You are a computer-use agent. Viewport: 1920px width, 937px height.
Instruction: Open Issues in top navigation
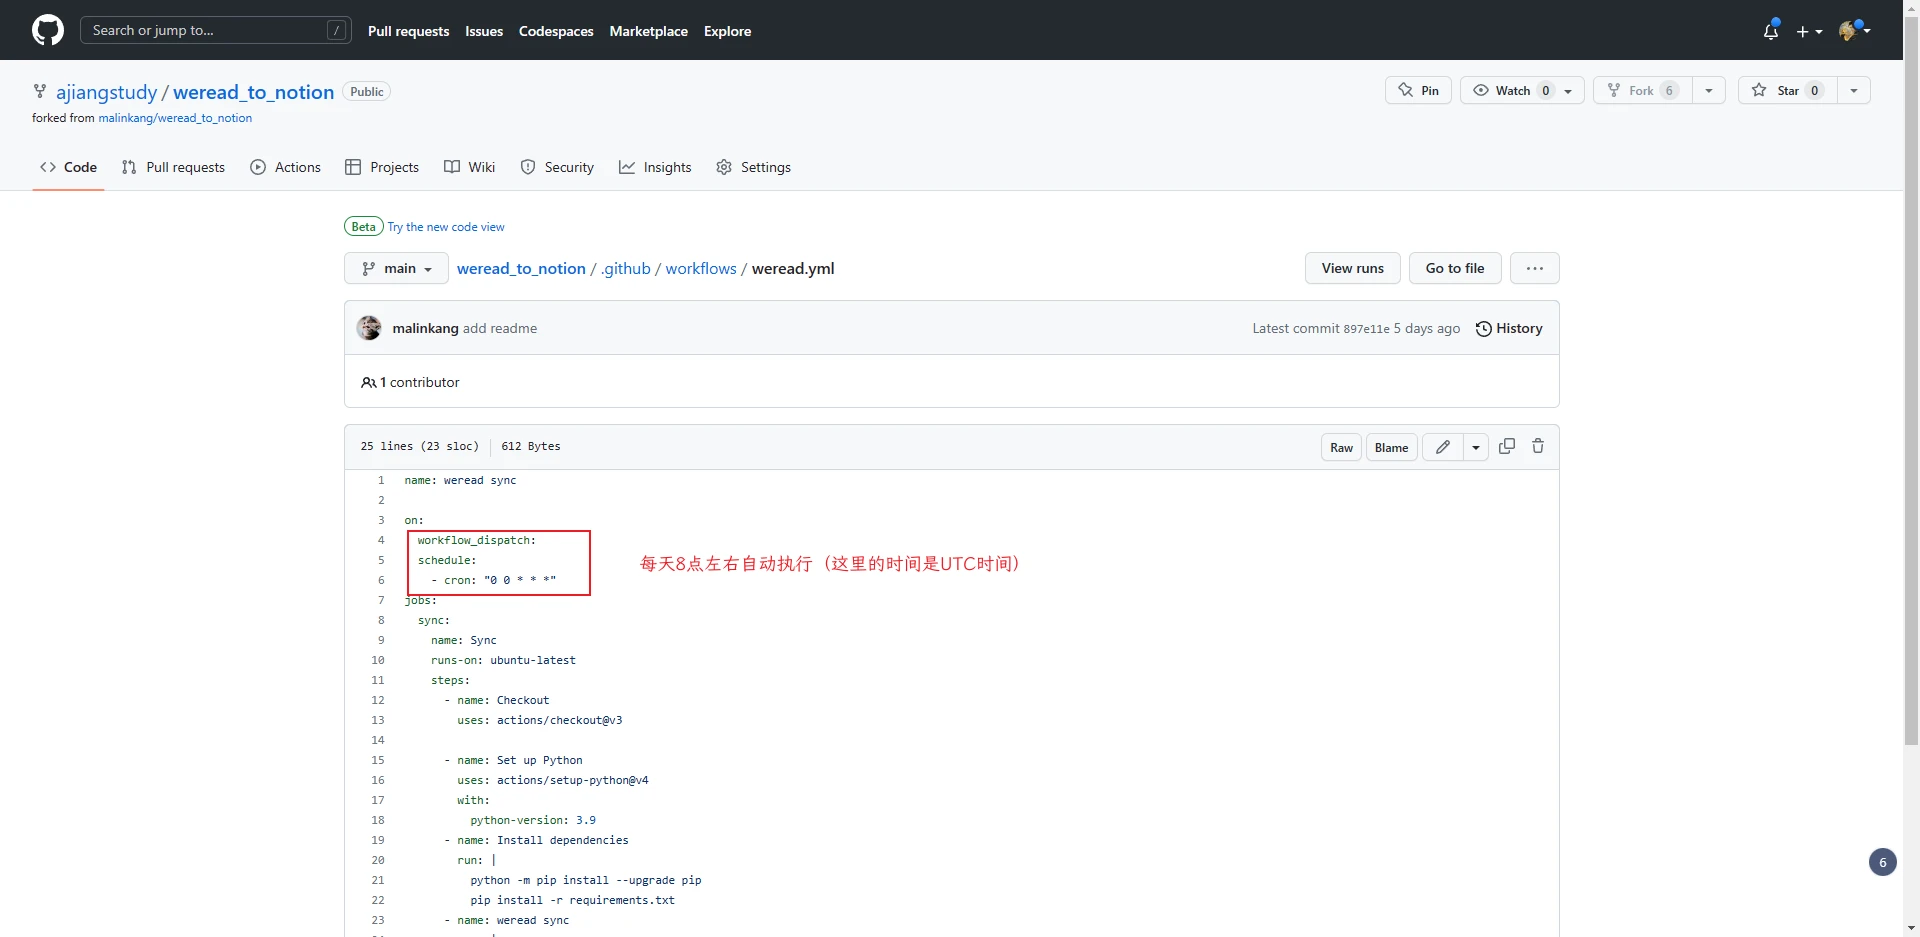point(484,31)
